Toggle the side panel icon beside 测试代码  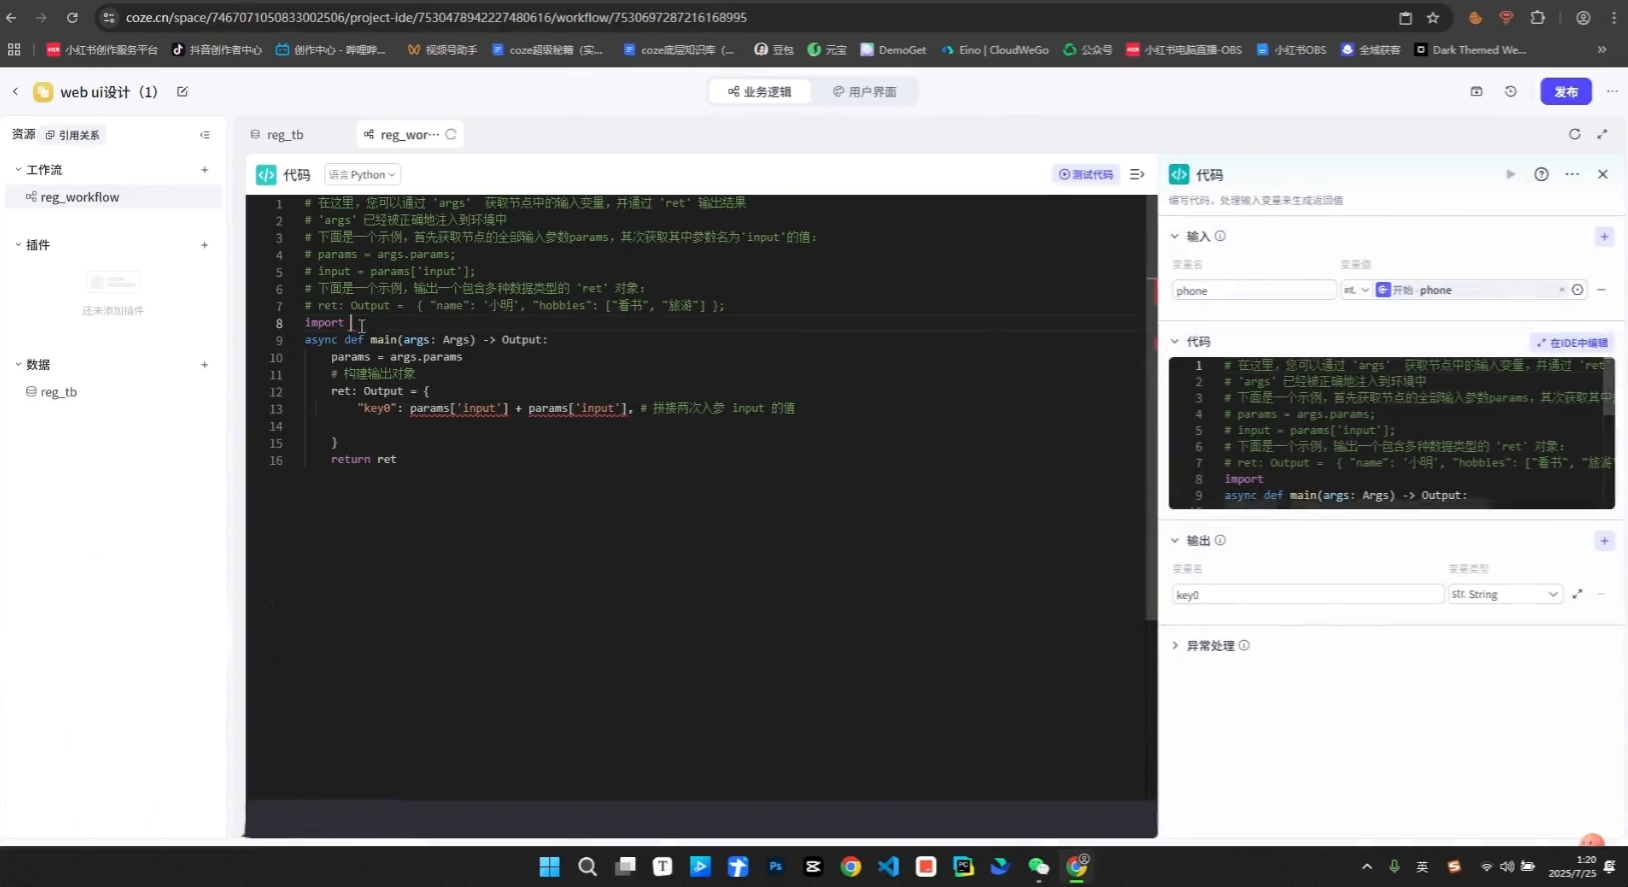[x=1137, y=175]
